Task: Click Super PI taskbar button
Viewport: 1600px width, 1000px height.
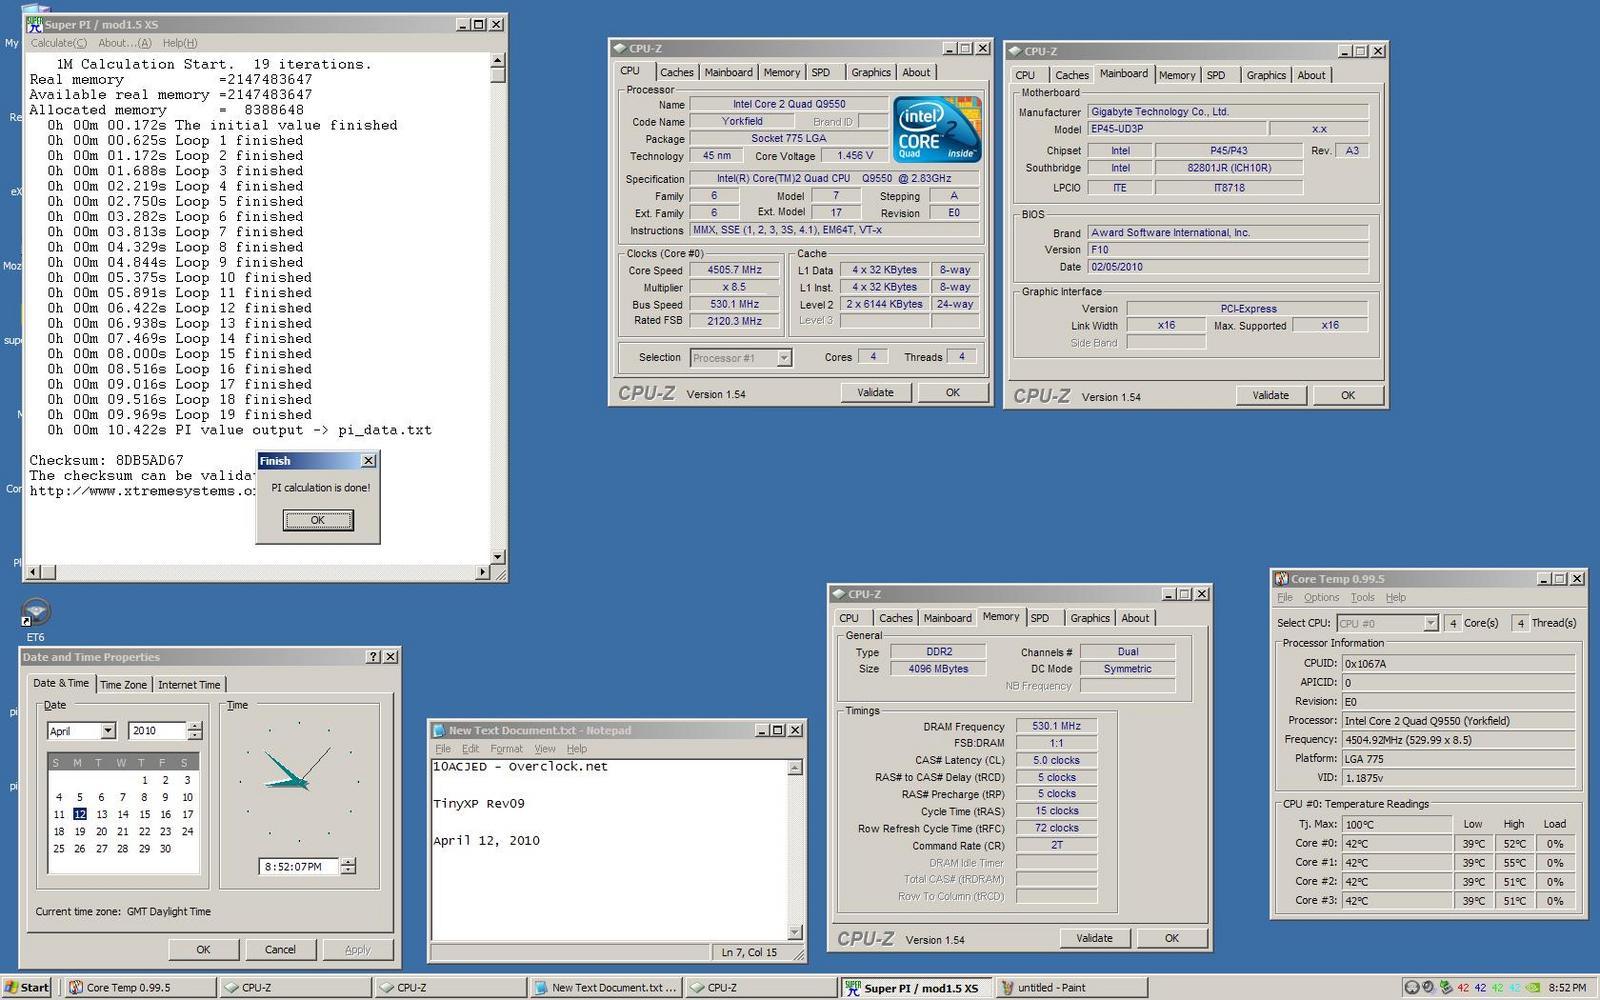Action: coord(916,987)
